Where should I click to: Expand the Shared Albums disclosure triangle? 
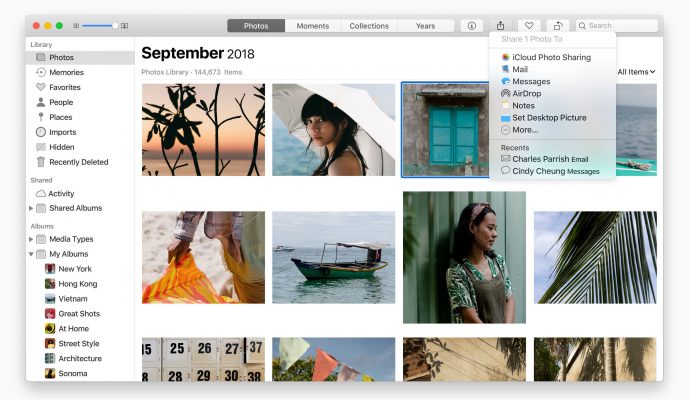pos(31,208)
